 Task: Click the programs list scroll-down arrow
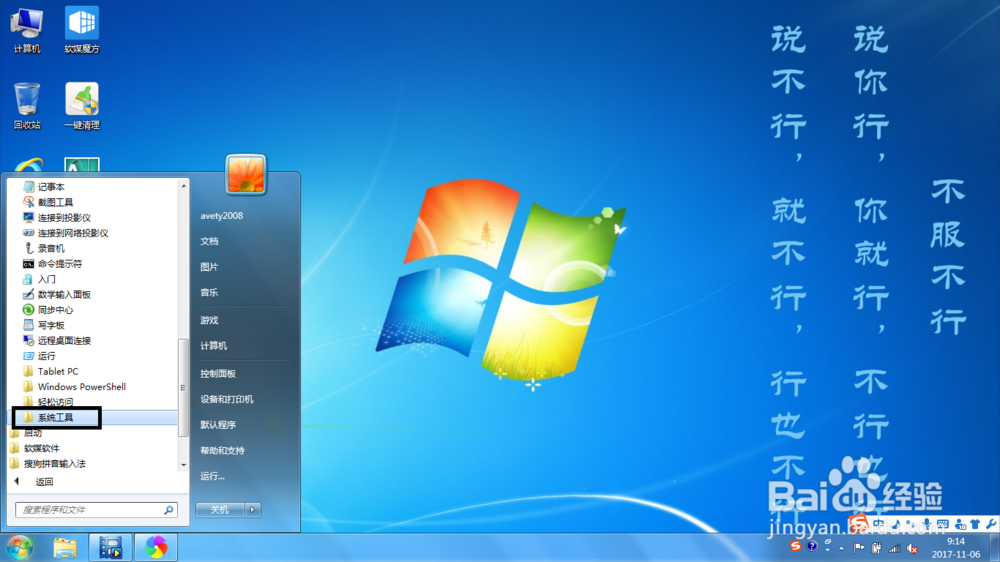pos(184,465)
